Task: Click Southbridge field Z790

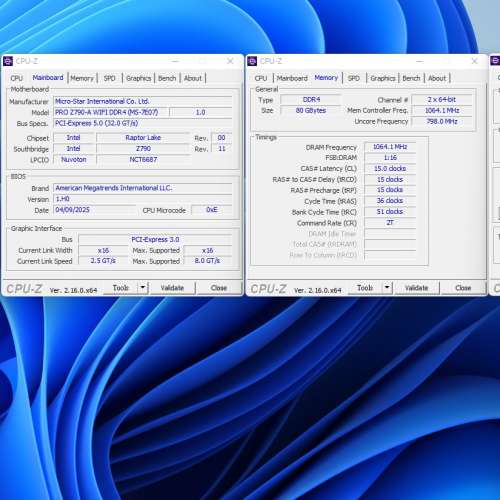Action: (x=143, y=149)
